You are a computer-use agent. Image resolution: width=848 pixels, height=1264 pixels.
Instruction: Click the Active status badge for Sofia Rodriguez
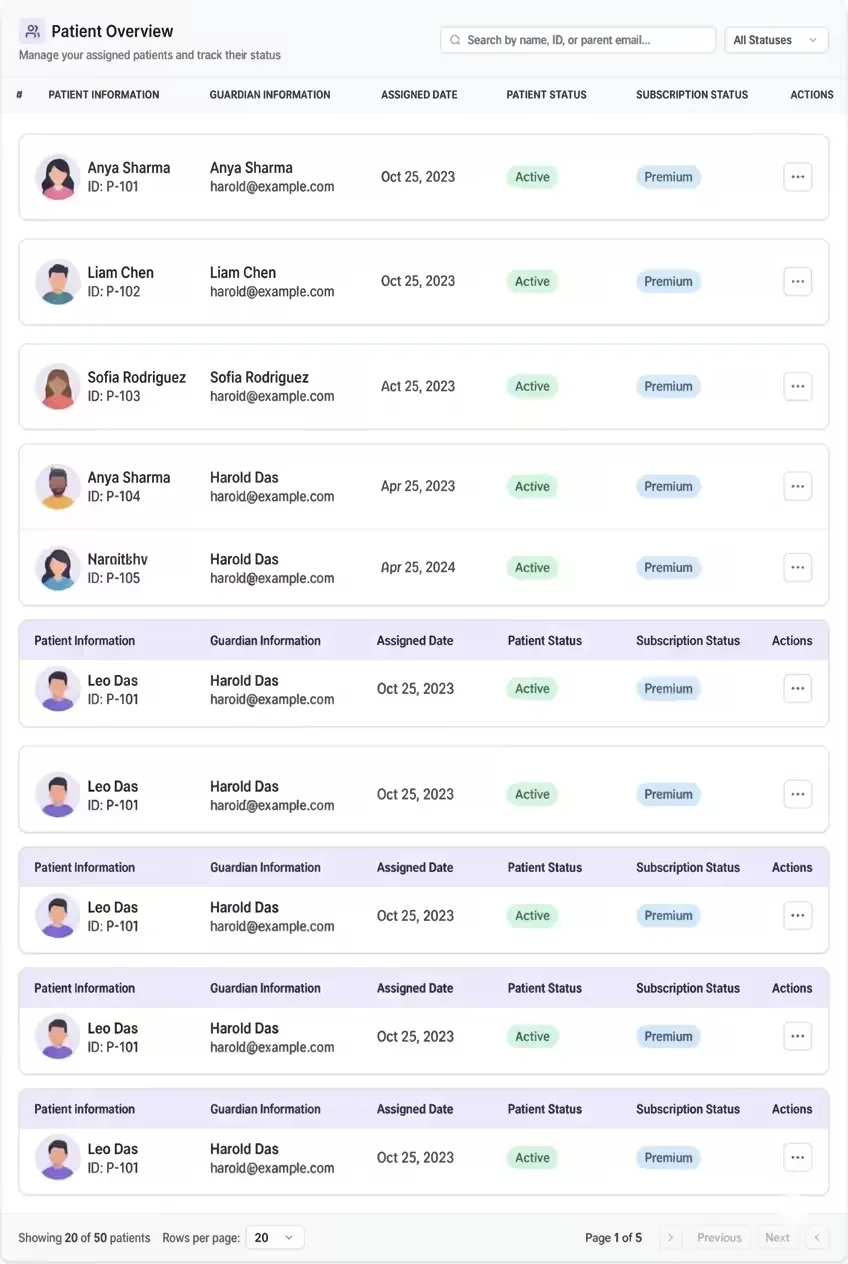[532, 386]
